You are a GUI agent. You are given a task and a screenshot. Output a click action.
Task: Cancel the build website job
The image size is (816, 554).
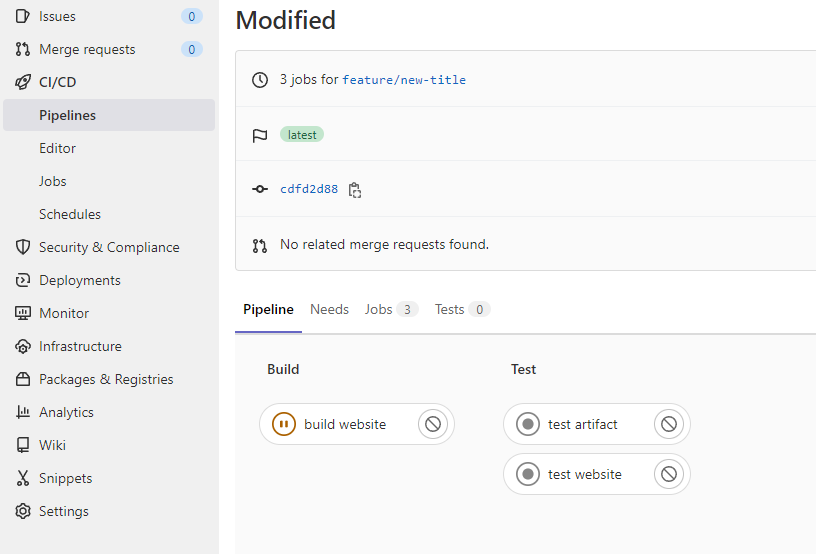click(x=432, y=424)
